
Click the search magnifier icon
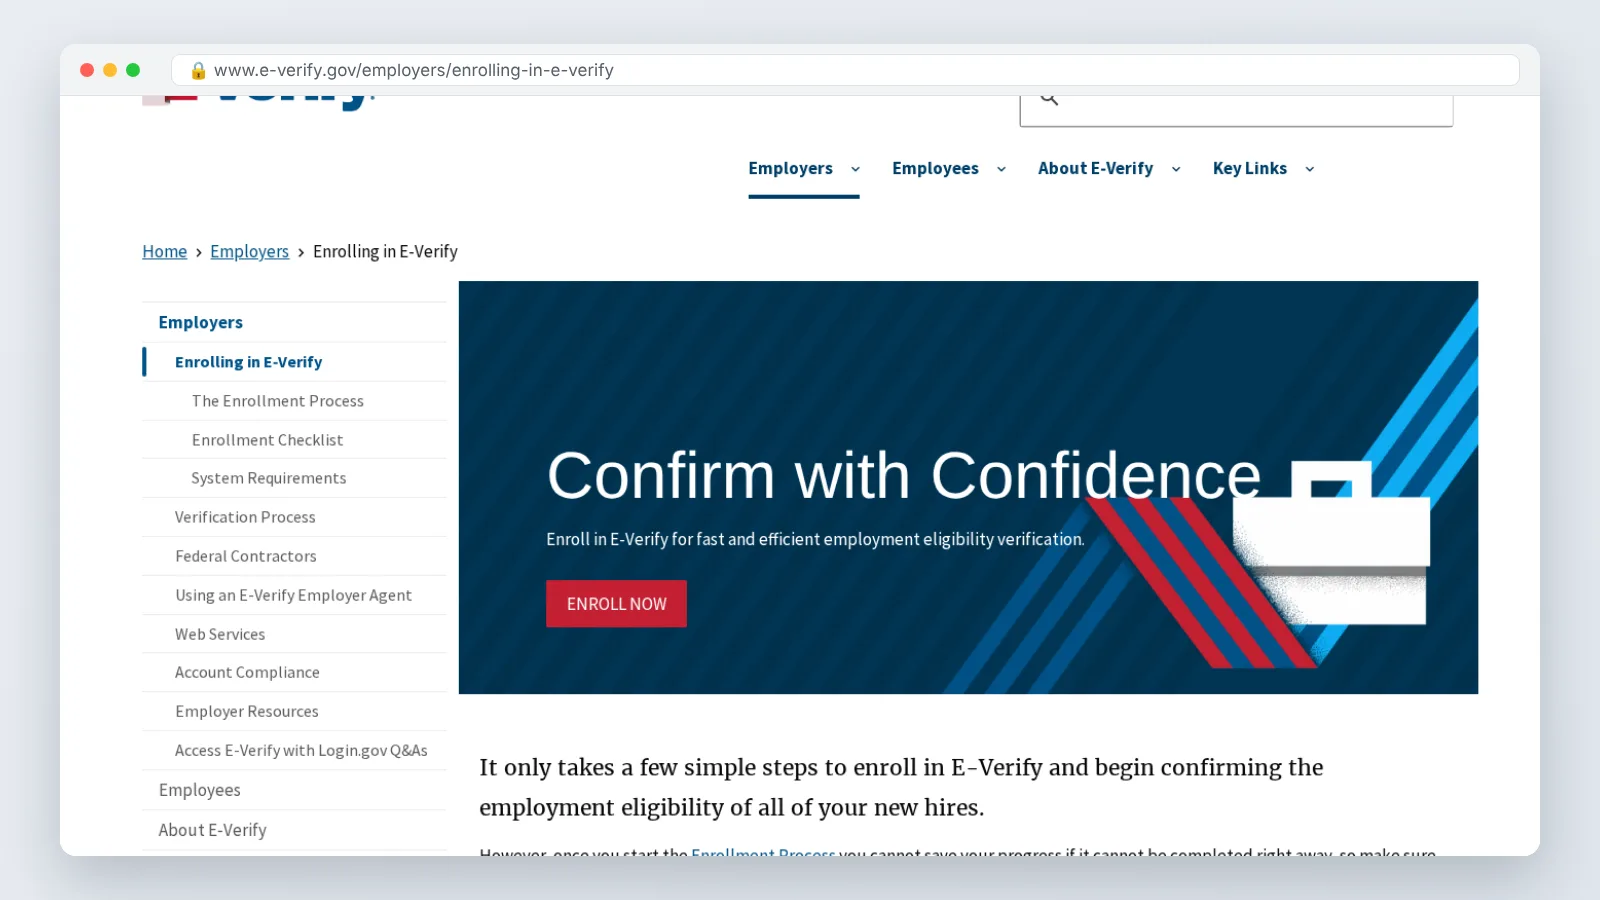(1049, 99)
